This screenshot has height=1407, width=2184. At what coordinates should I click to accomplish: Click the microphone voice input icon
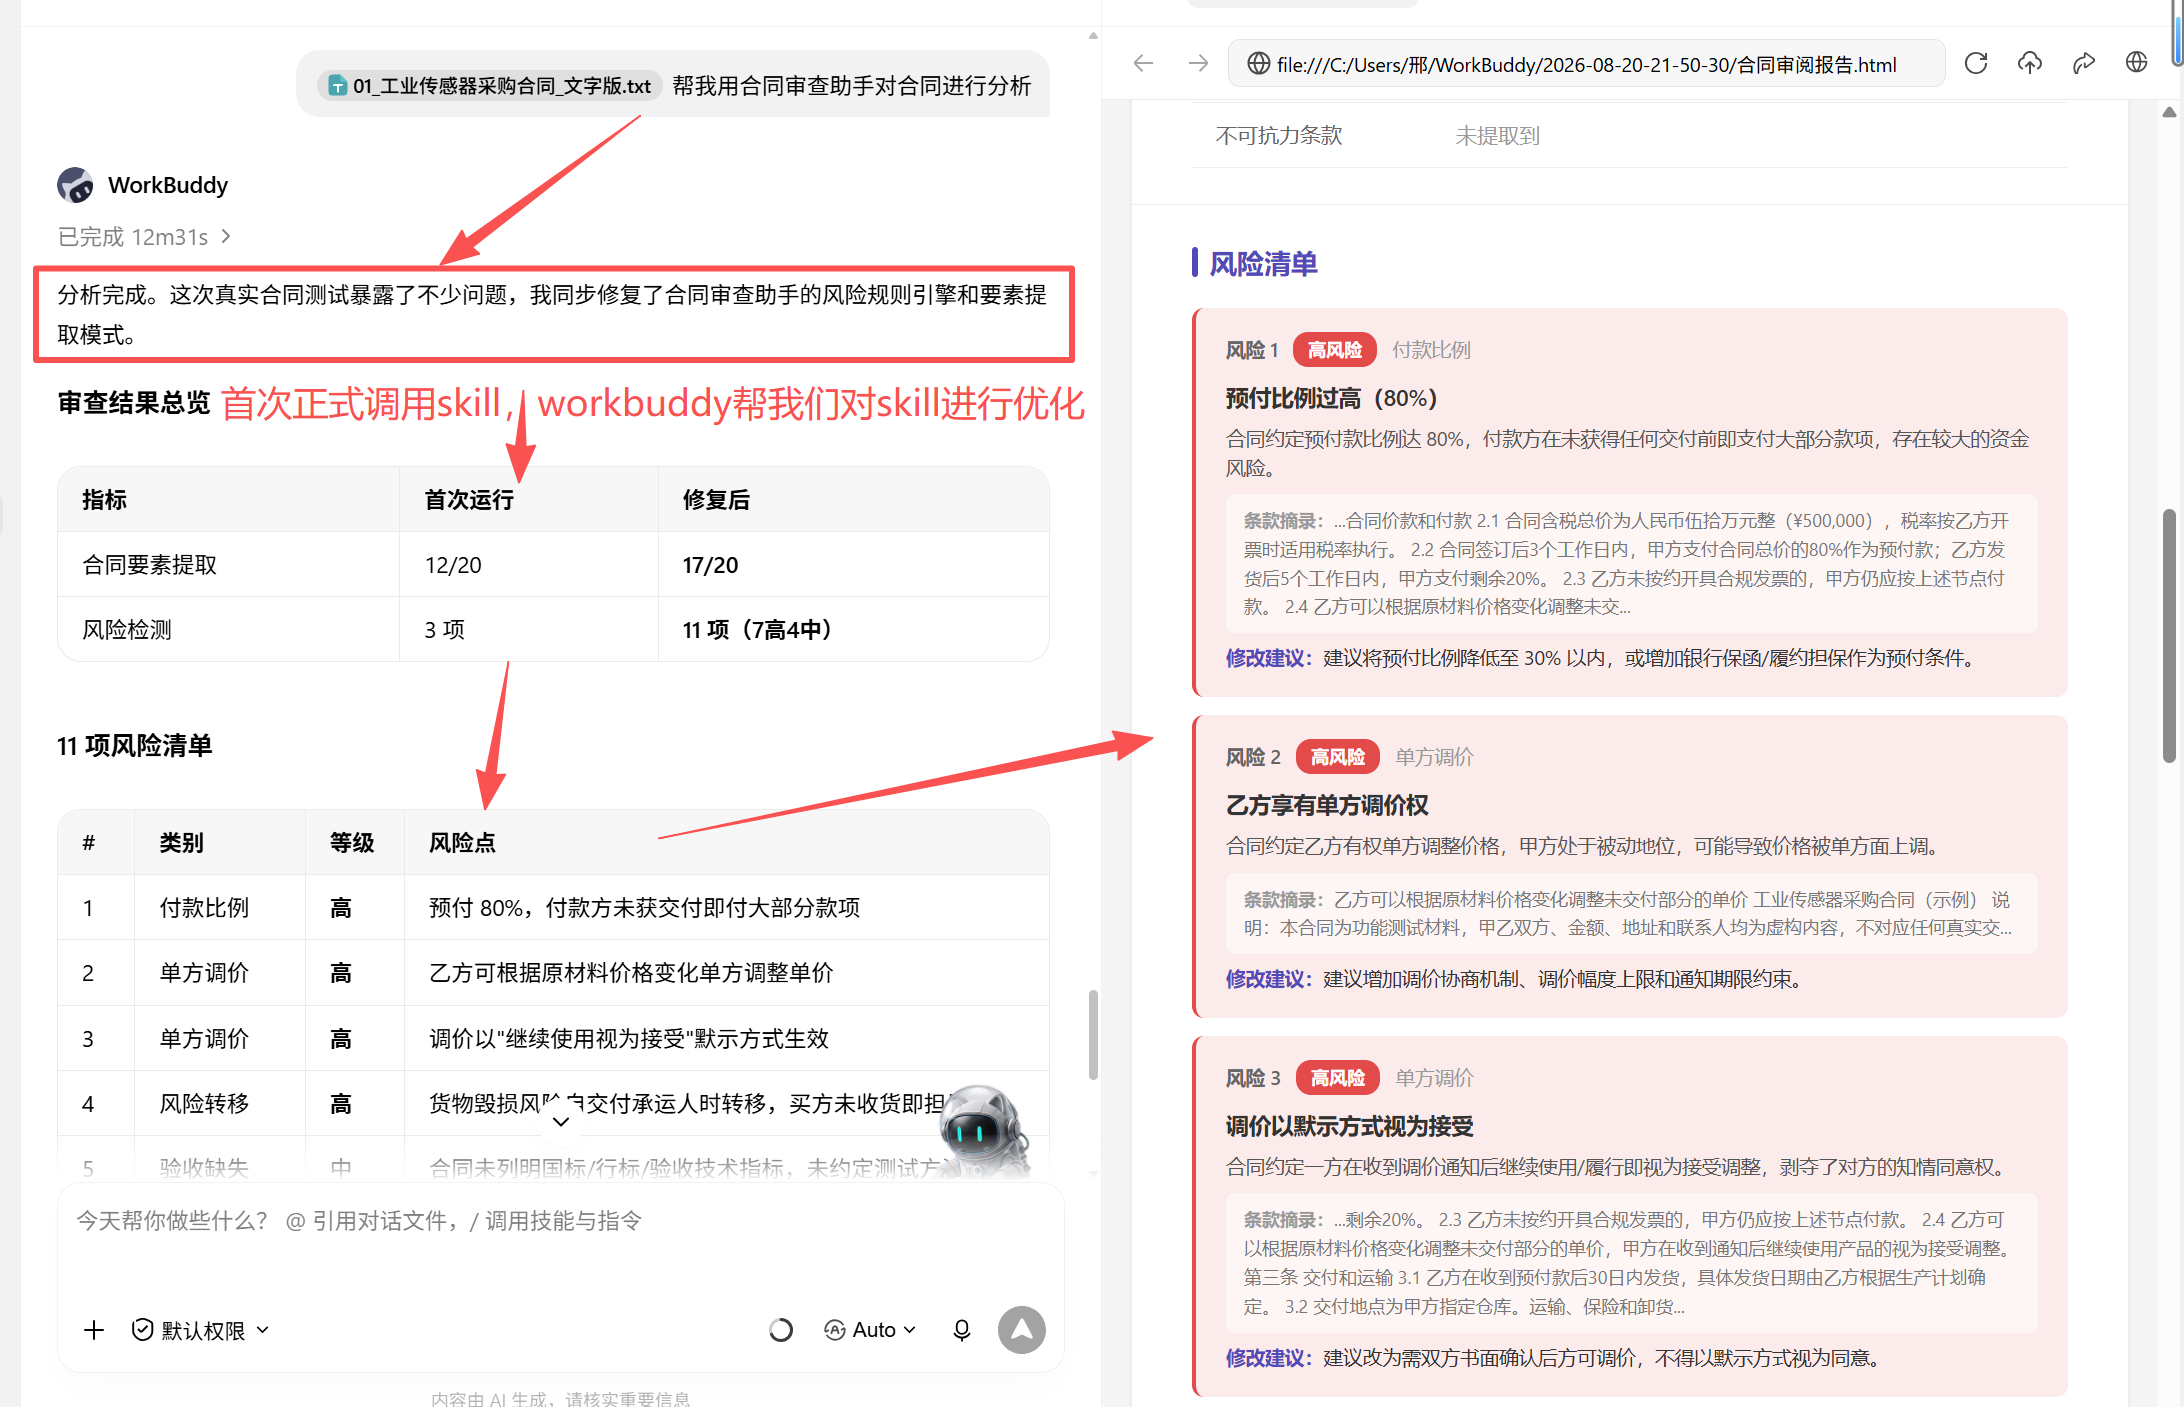(962, 1330)
